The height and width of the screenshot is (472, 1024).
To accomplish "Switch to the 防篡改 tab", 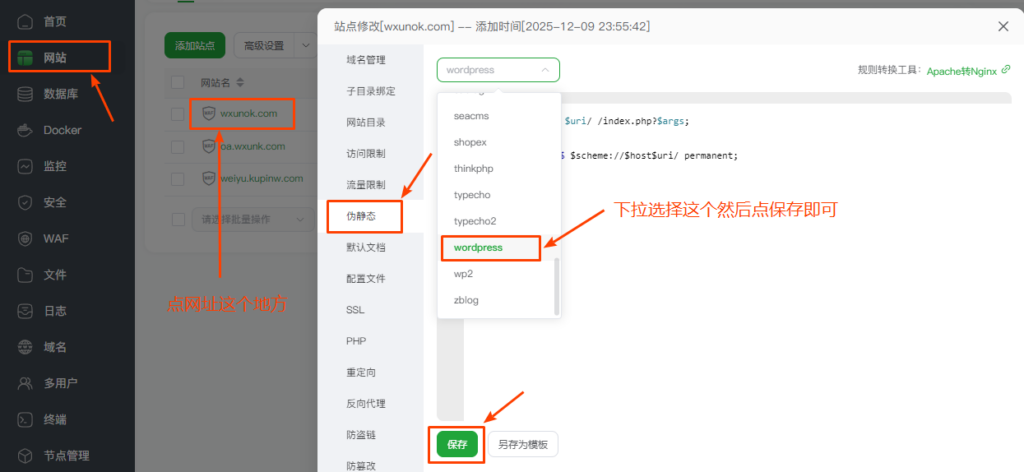I will [x=370, y=465].
